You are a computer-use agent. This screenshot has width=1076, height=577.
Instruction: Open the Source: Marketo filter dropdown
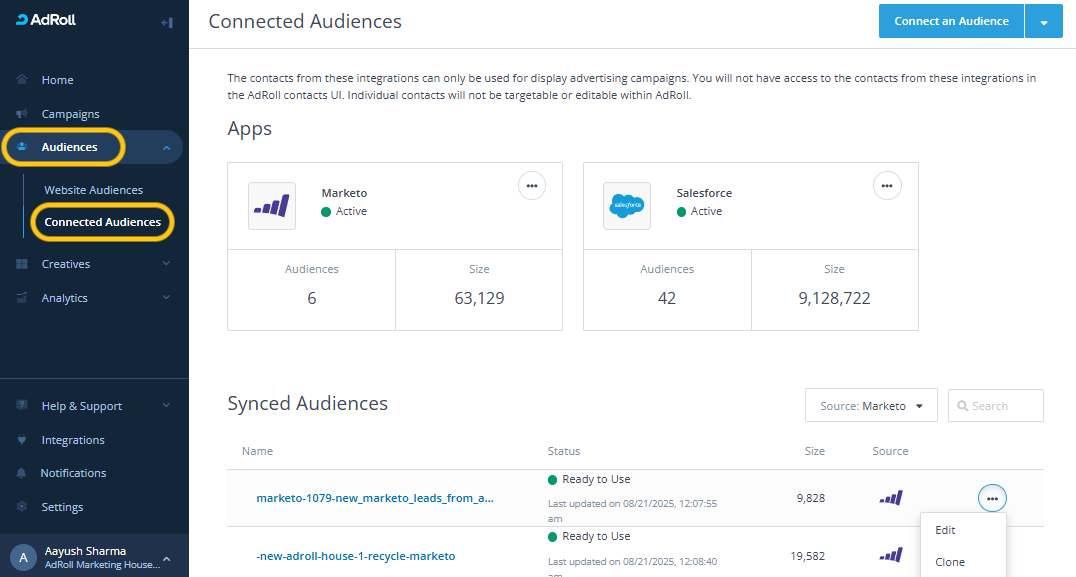click(x=870, y=406)
